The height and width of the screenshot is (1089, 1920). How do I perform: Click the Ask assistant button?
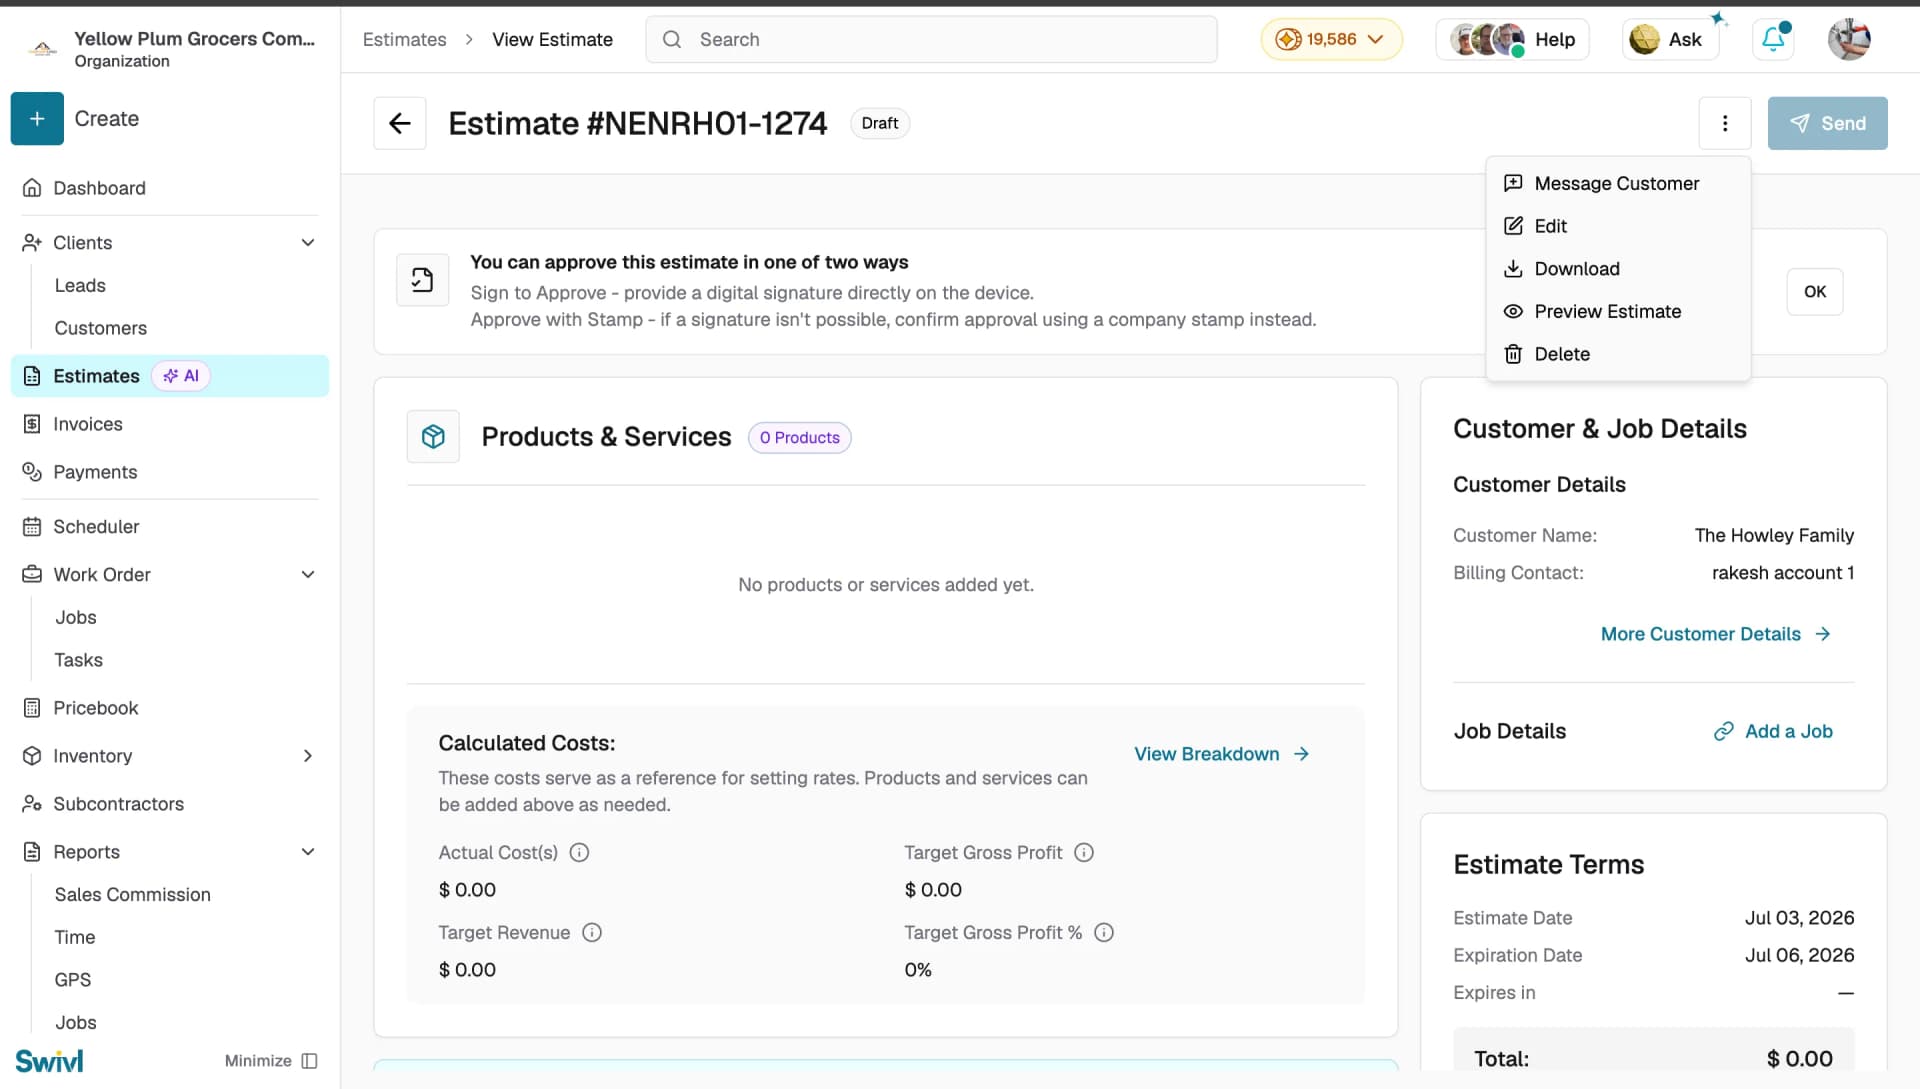tap(1670, 39)
